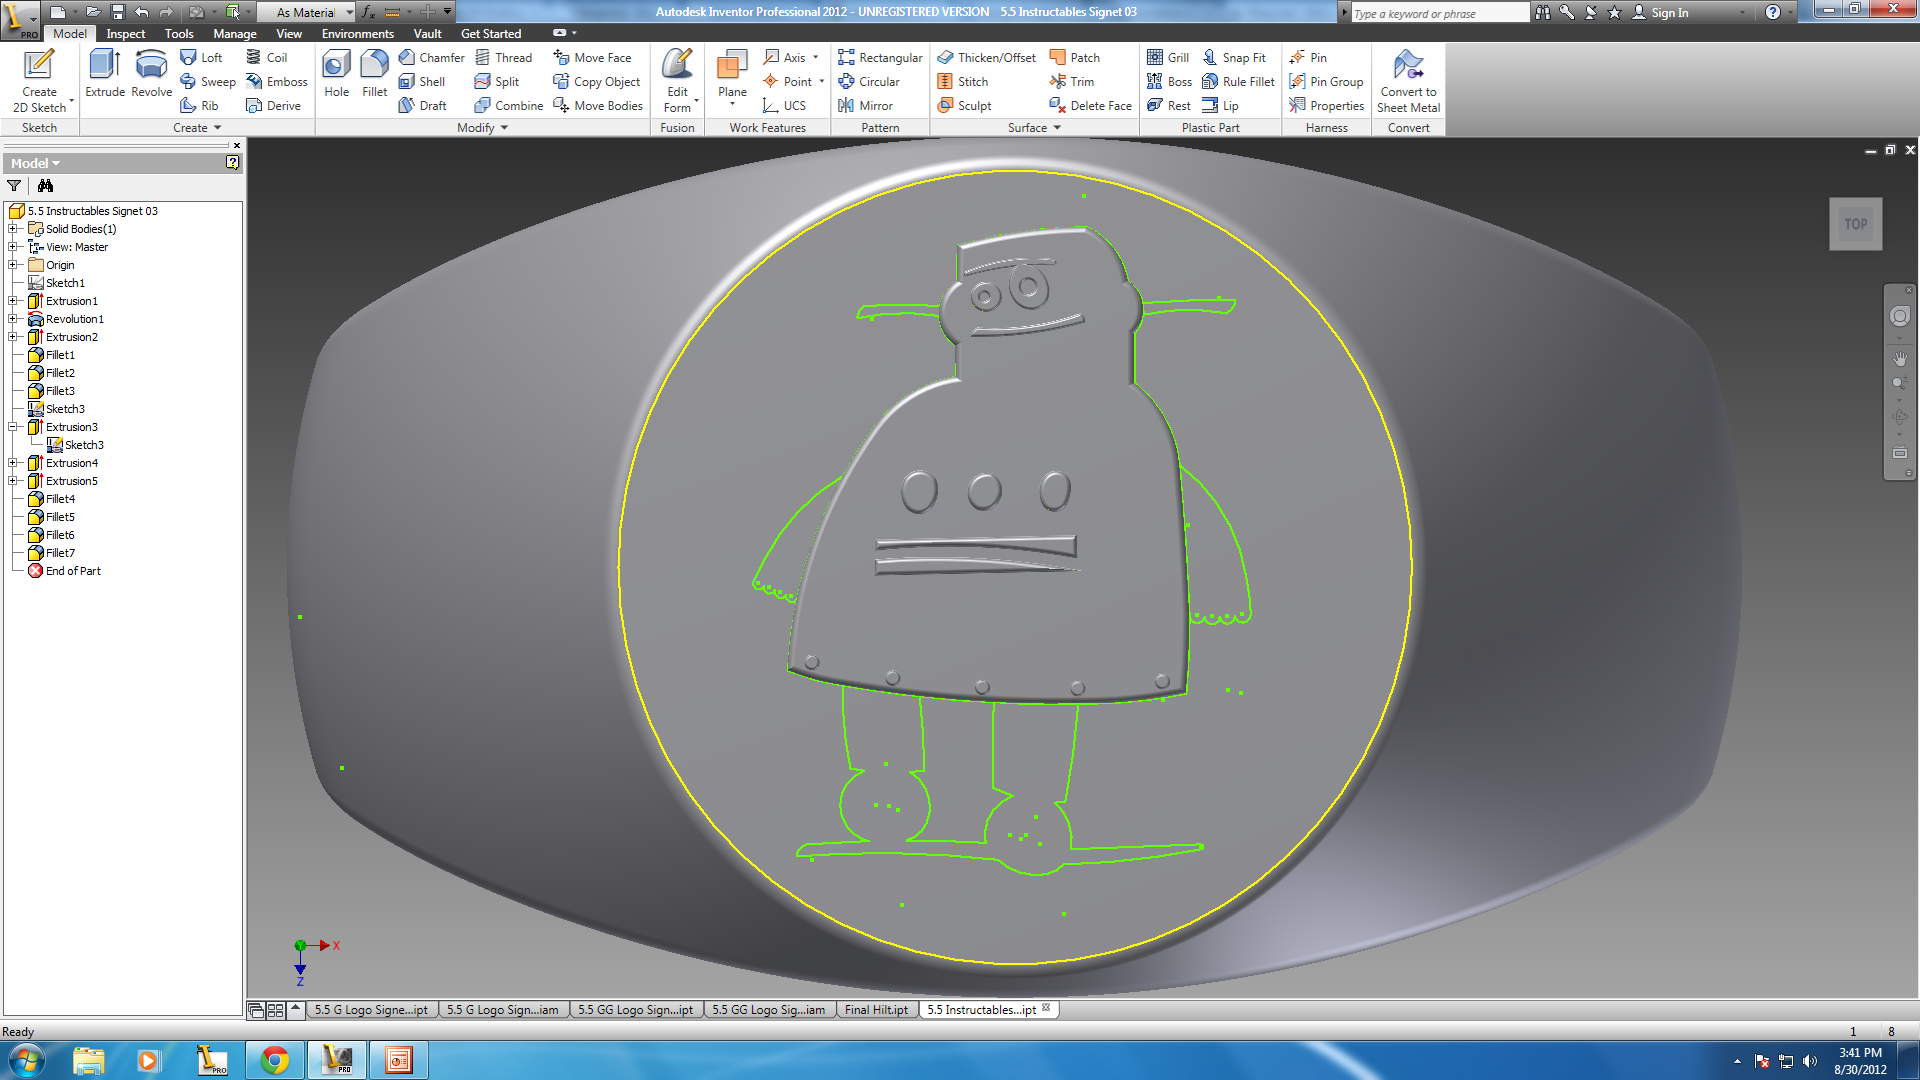Choose the Split tool
The image size is (1920, 1080).
[497, 82]
